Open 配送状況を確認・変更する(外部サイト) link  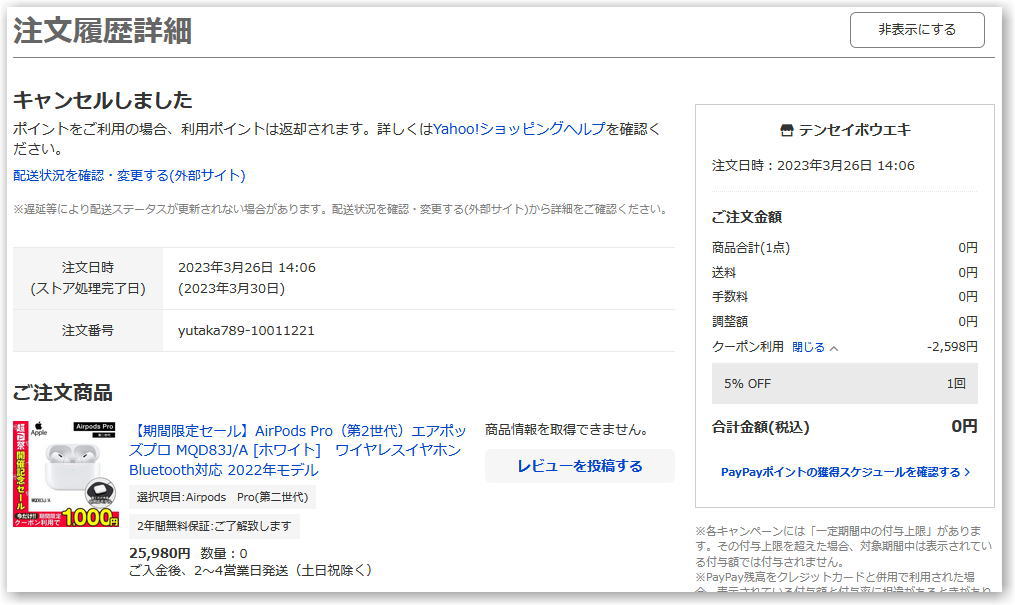(x=129, y=175)
